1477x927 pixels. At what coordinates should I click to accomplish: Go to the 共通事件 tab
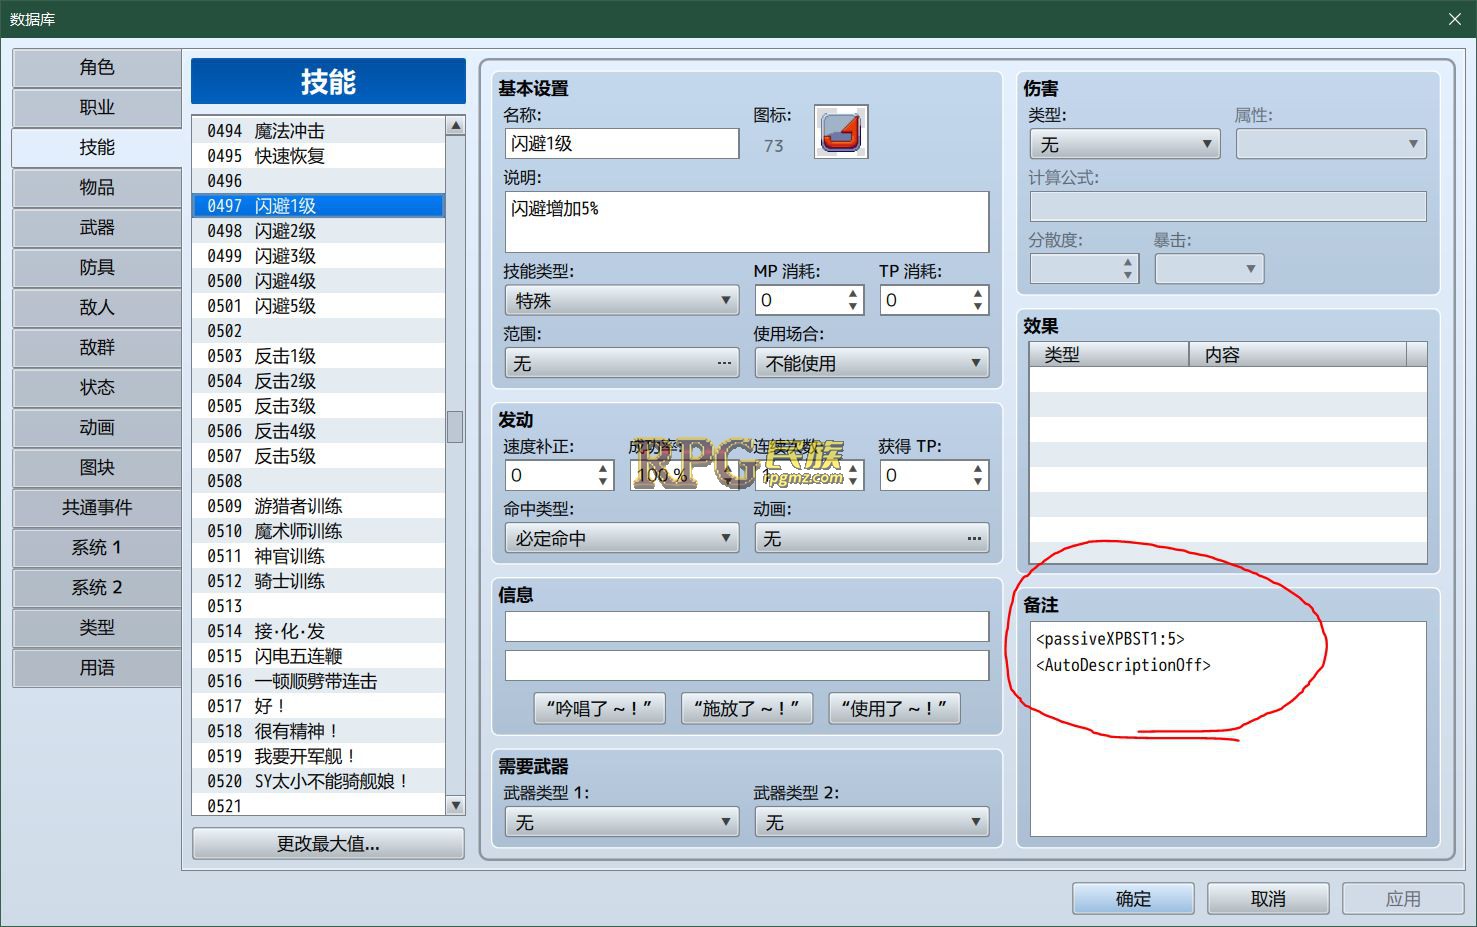pyautogui.click(x=97, y=507)
